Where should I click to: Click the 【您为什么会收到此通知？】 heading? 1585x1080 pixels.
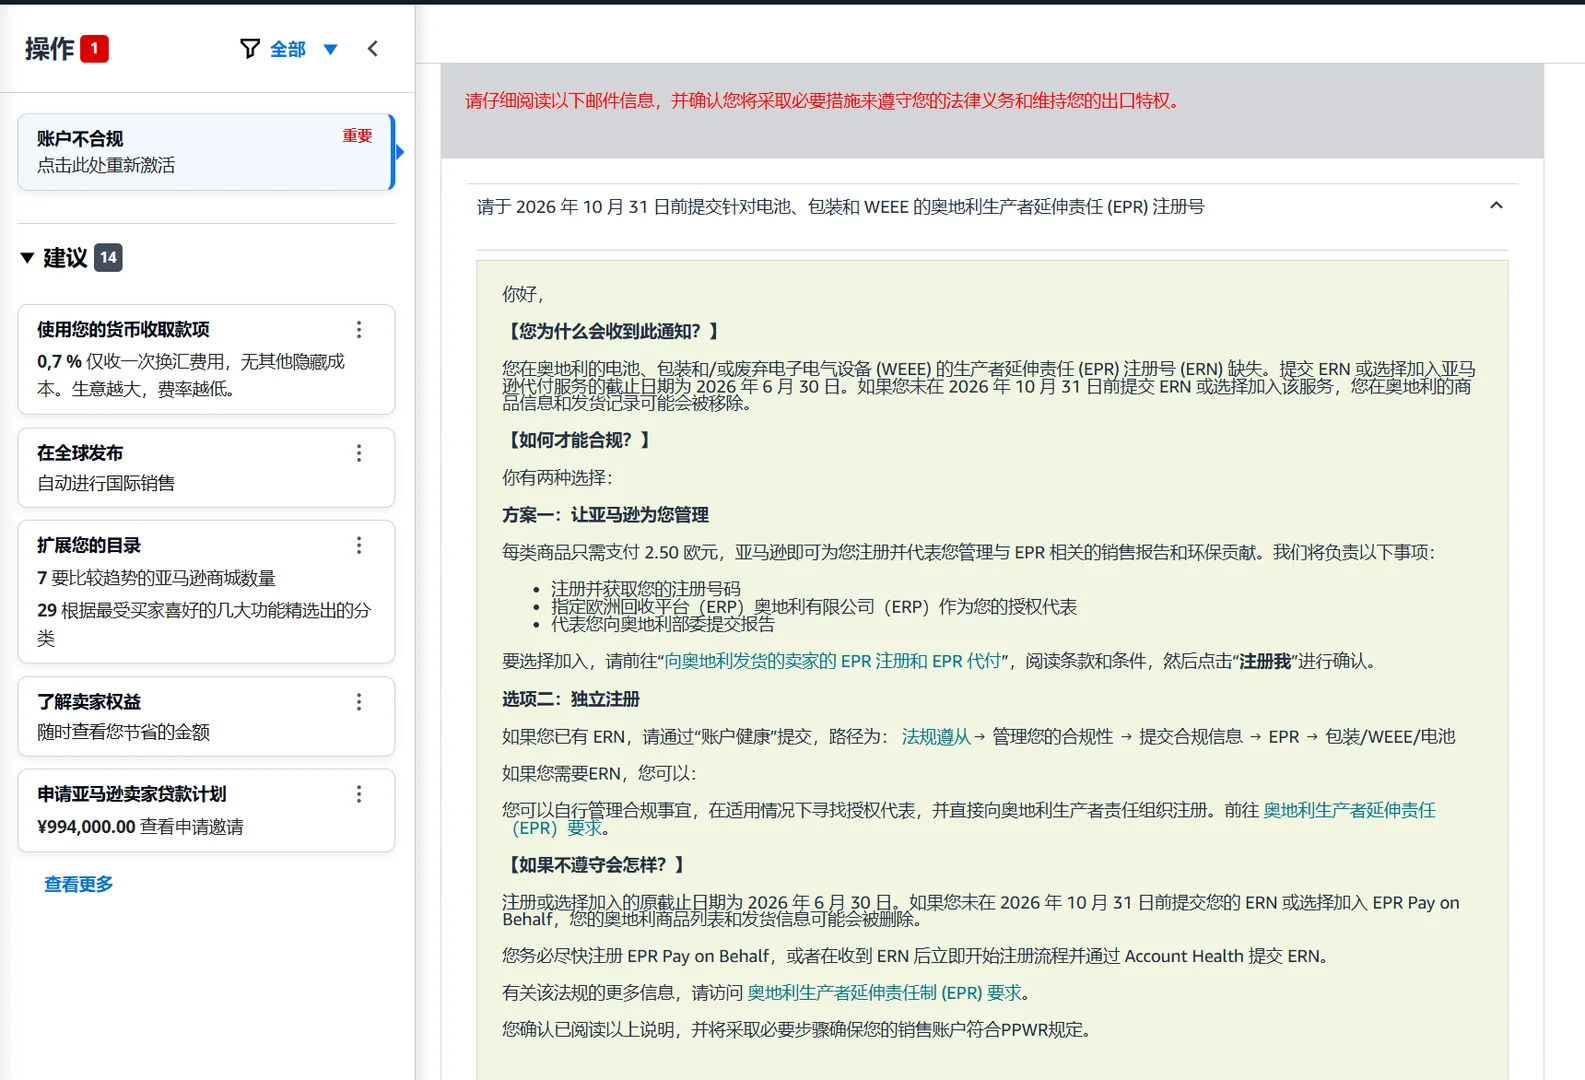pyautogui.click(x=613, y=331)
